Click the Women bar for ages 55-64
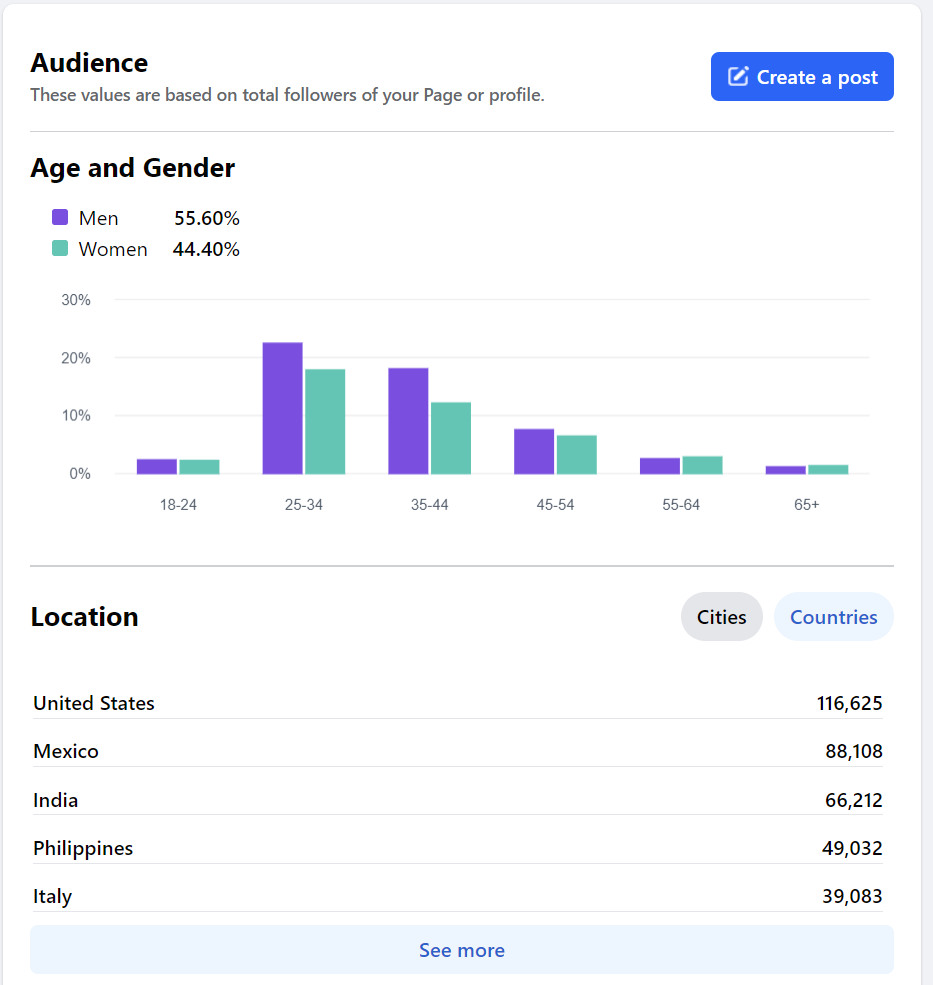This screenshot has width=933, height=985. (702, 465)
